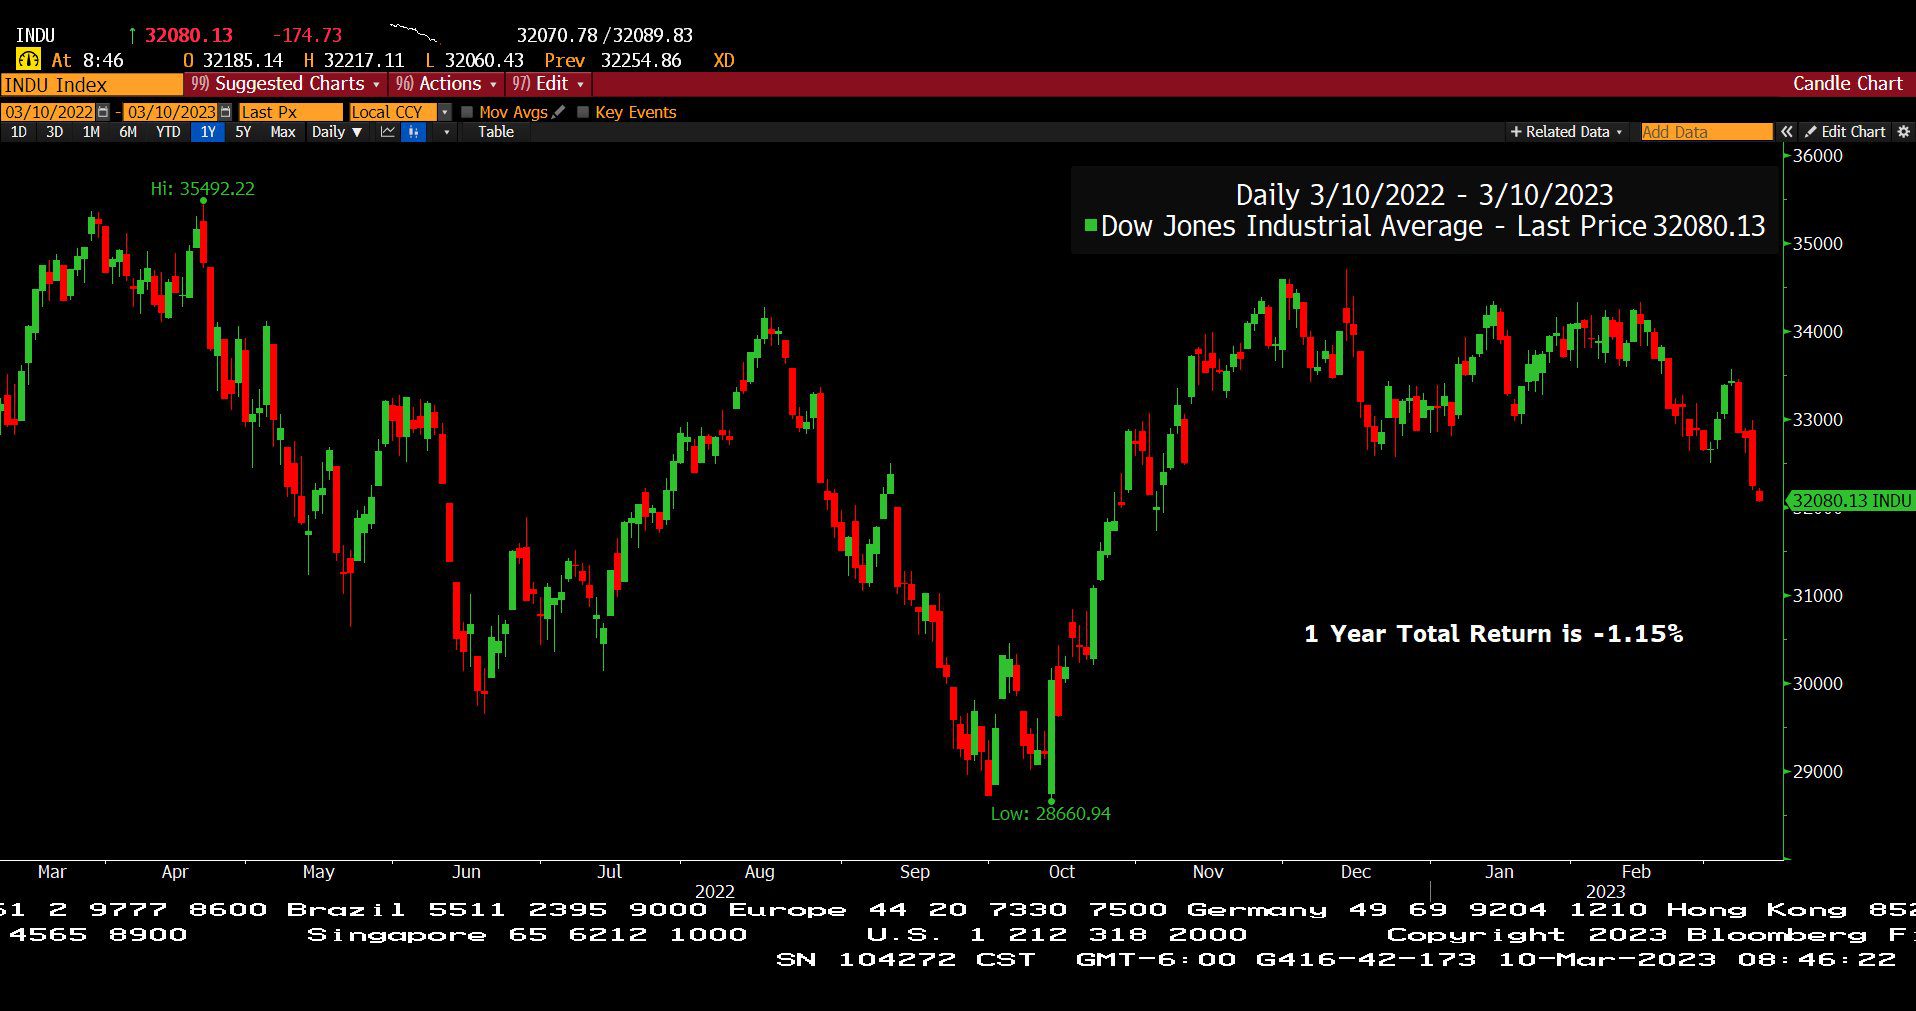Screen dimensions: 1916x1011
Task: Click the Prev close 32254.86
Action: 641,61
